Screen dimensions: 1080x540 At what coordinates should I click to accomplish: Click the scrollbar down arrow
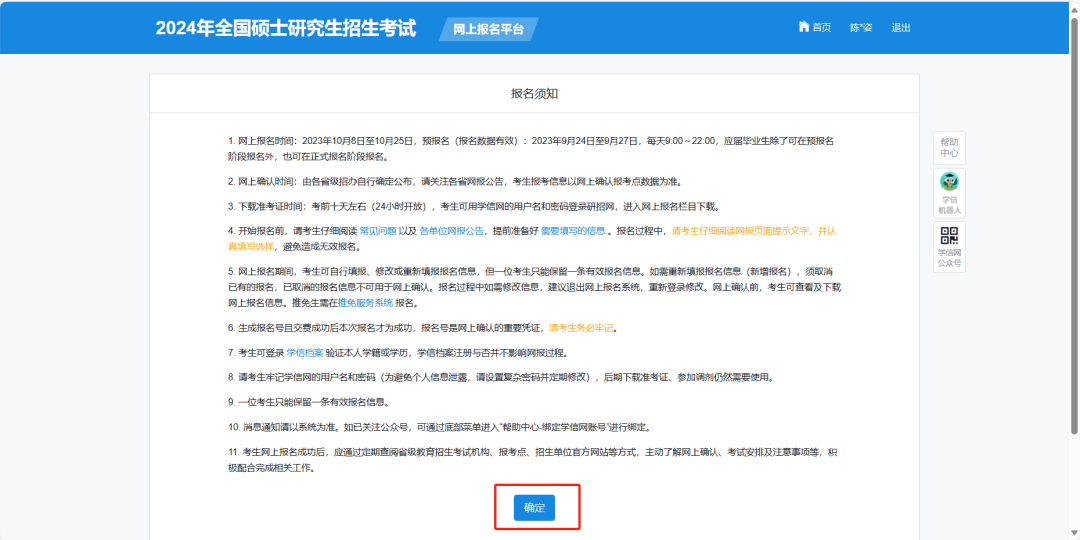click(1074, 533)
